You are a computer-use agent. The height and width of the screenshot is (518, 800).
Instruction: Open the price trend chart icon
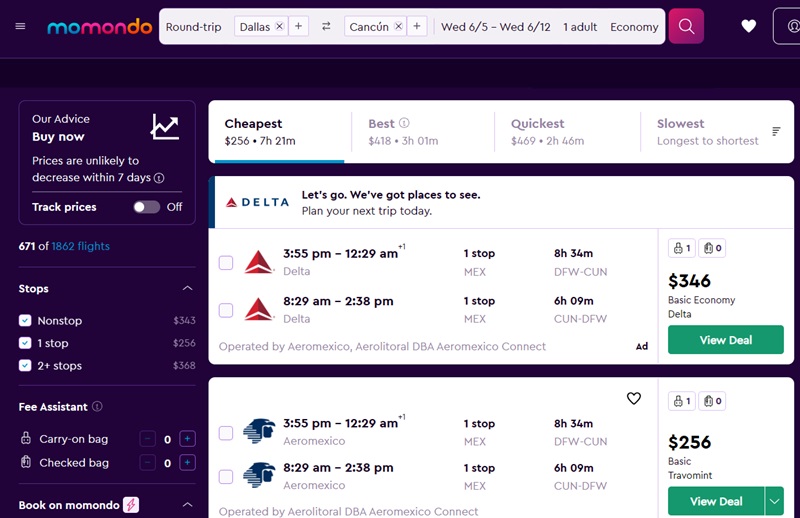click(x=165, y=127)
